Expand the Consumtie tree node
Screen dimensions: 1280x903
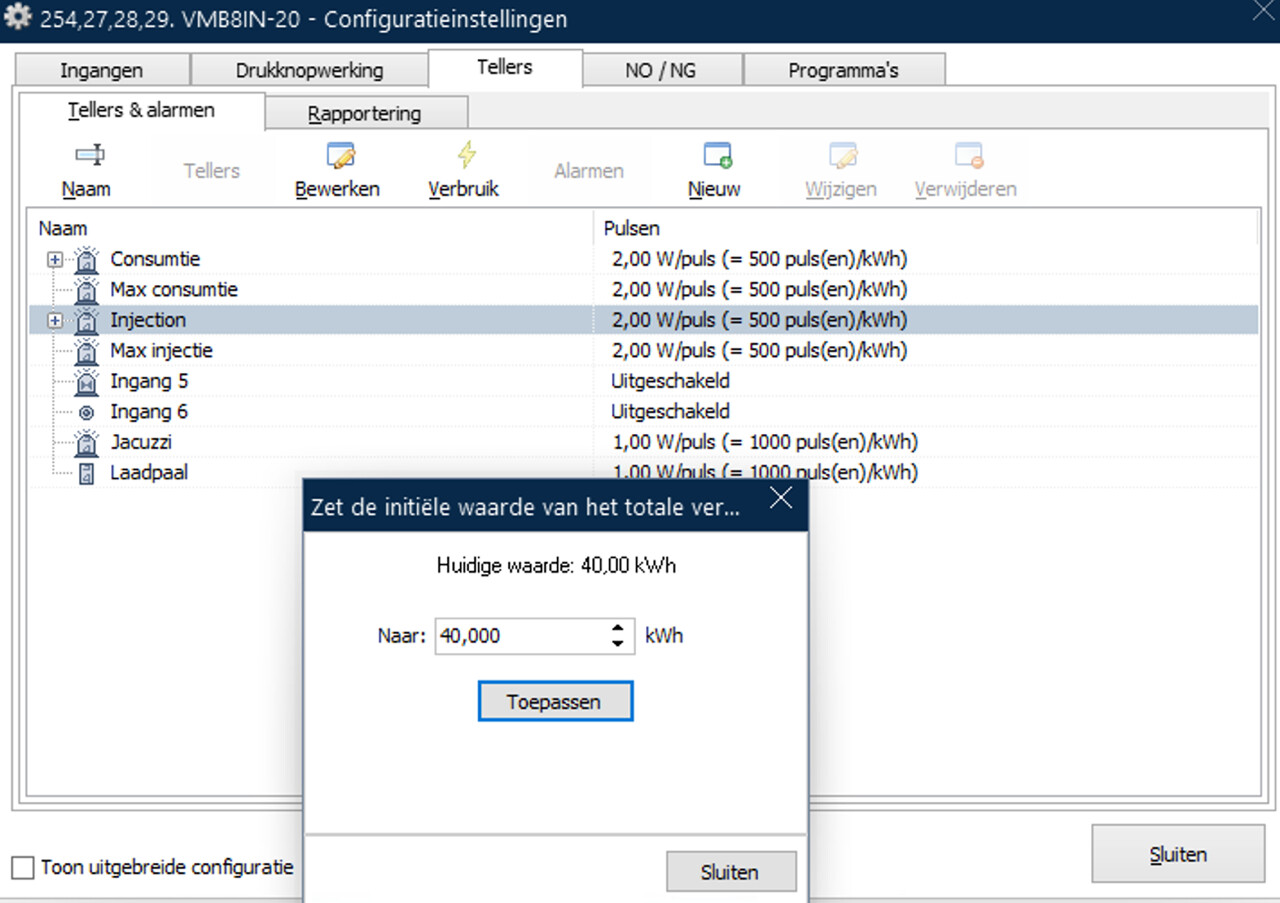tap(55, 260)
